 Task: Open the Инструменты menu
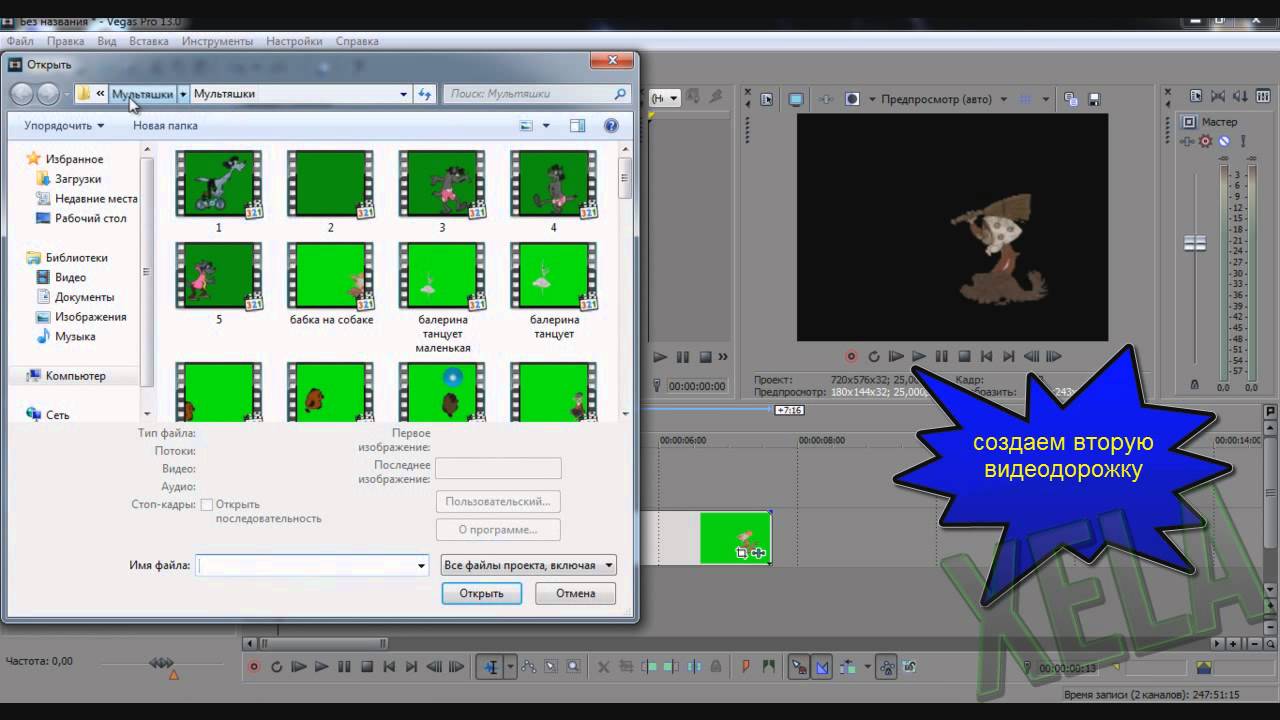pos(217,41)
